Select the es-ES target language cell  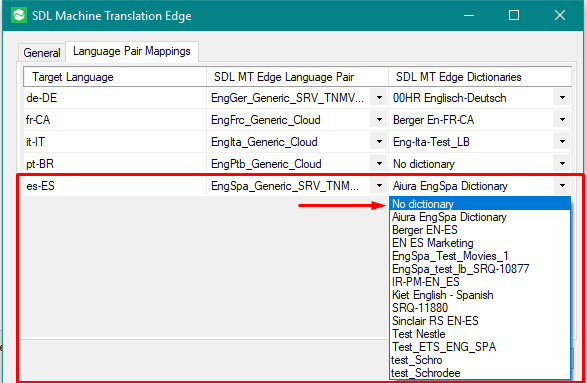(x=115, y=186)
